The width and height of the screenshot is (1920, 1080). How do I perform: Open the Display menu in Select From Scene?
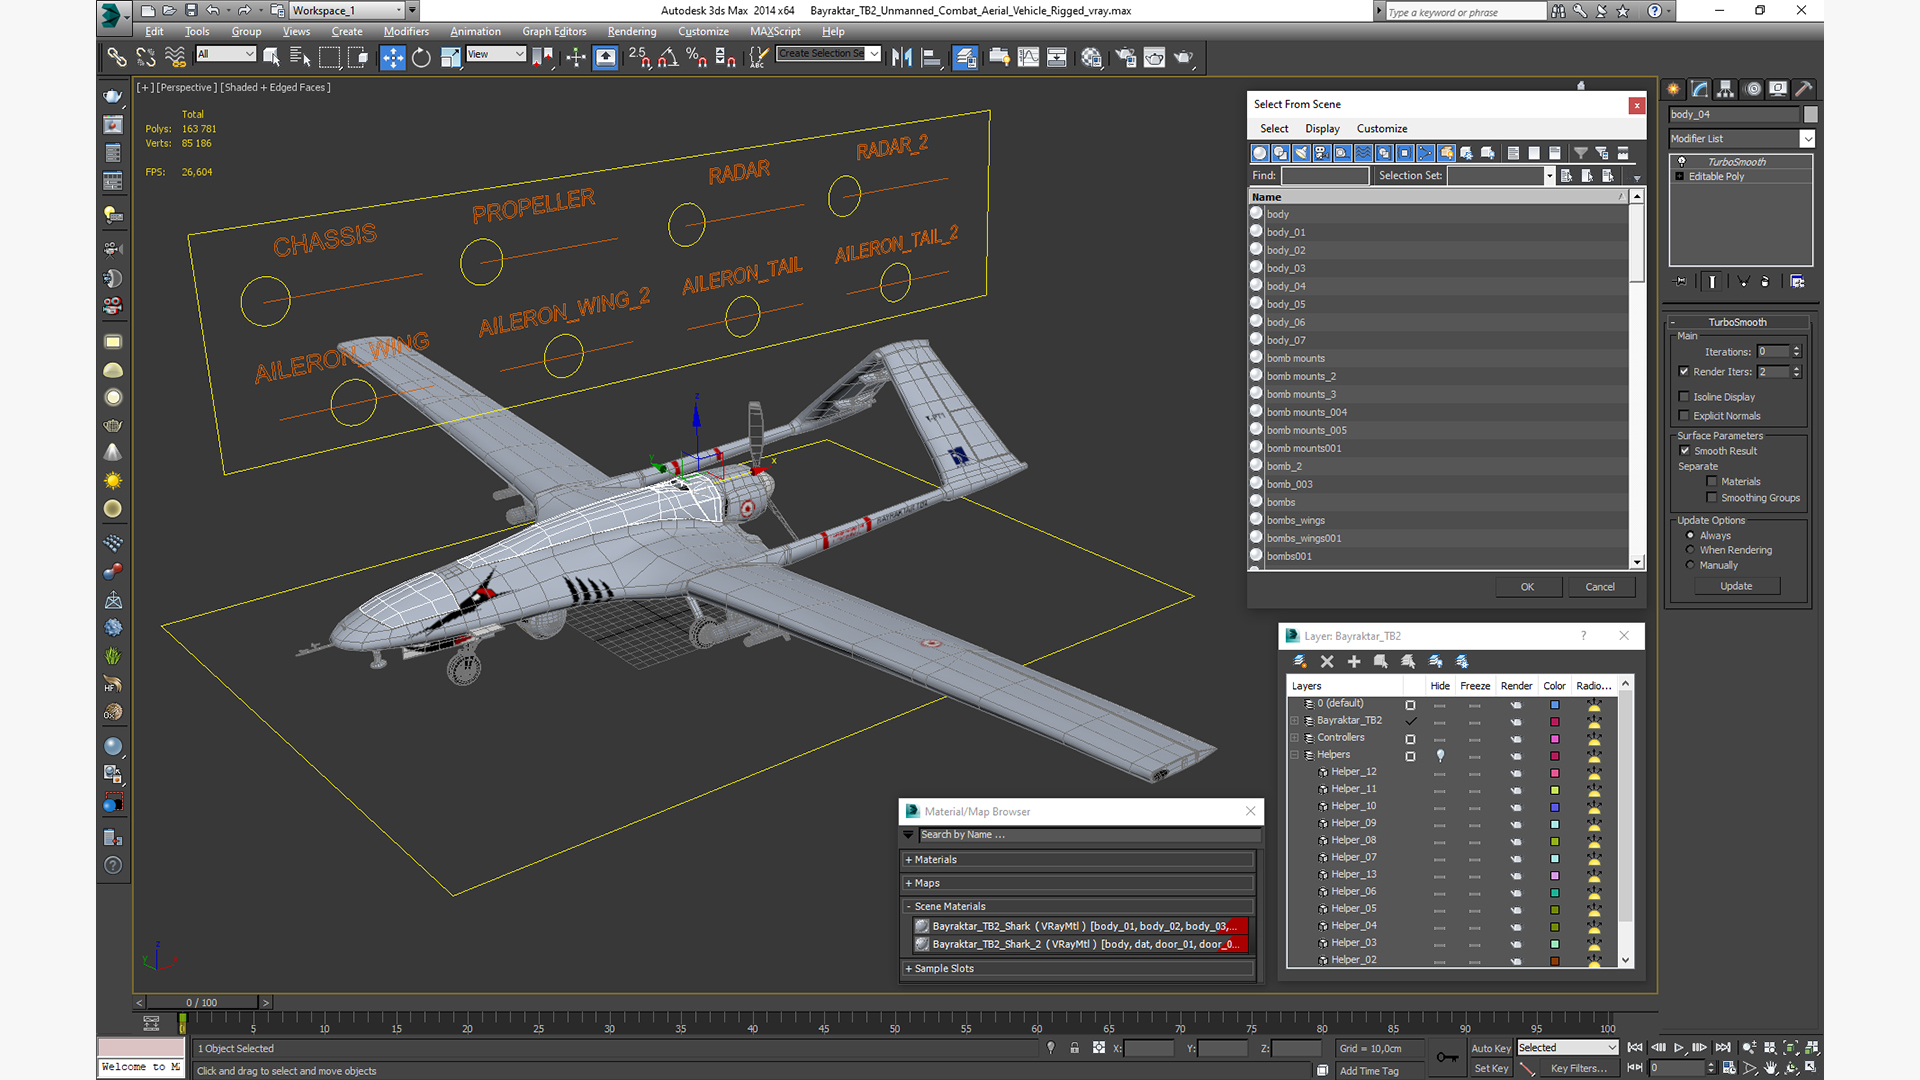point(1321,128)
